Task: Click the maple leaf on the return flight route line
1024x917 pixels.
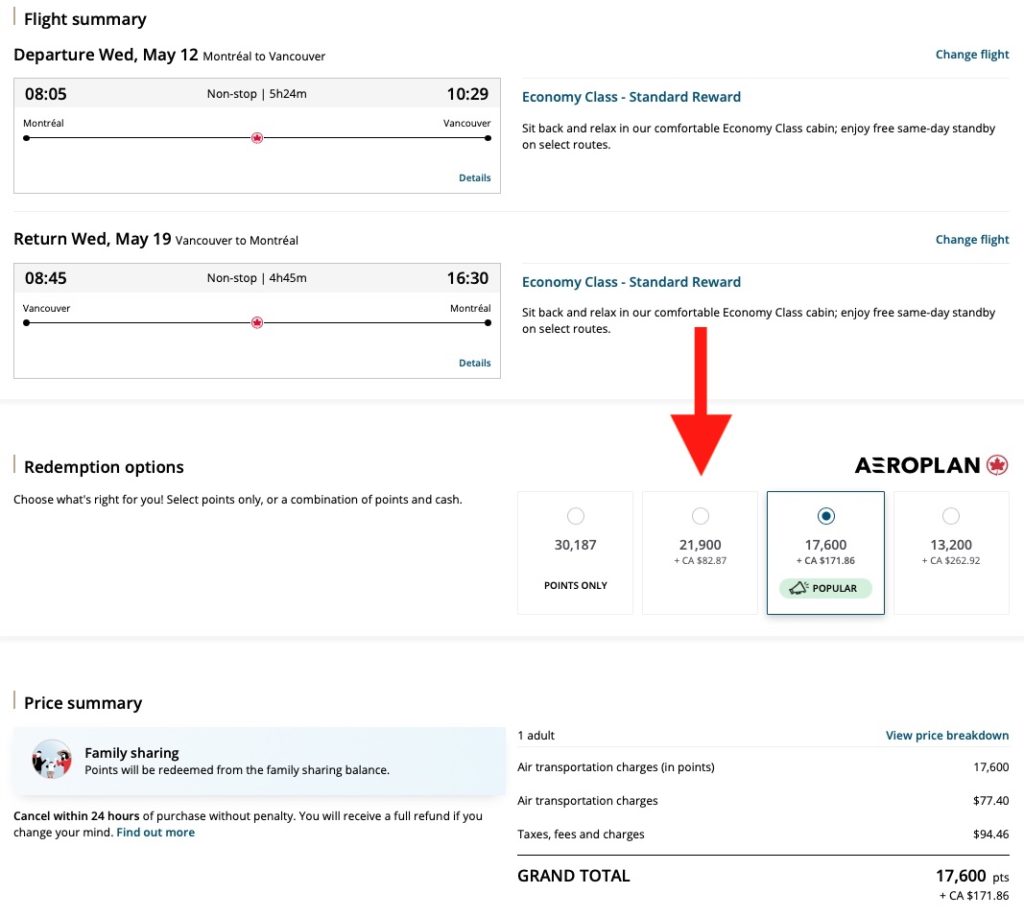Action: tap(256, 322)
